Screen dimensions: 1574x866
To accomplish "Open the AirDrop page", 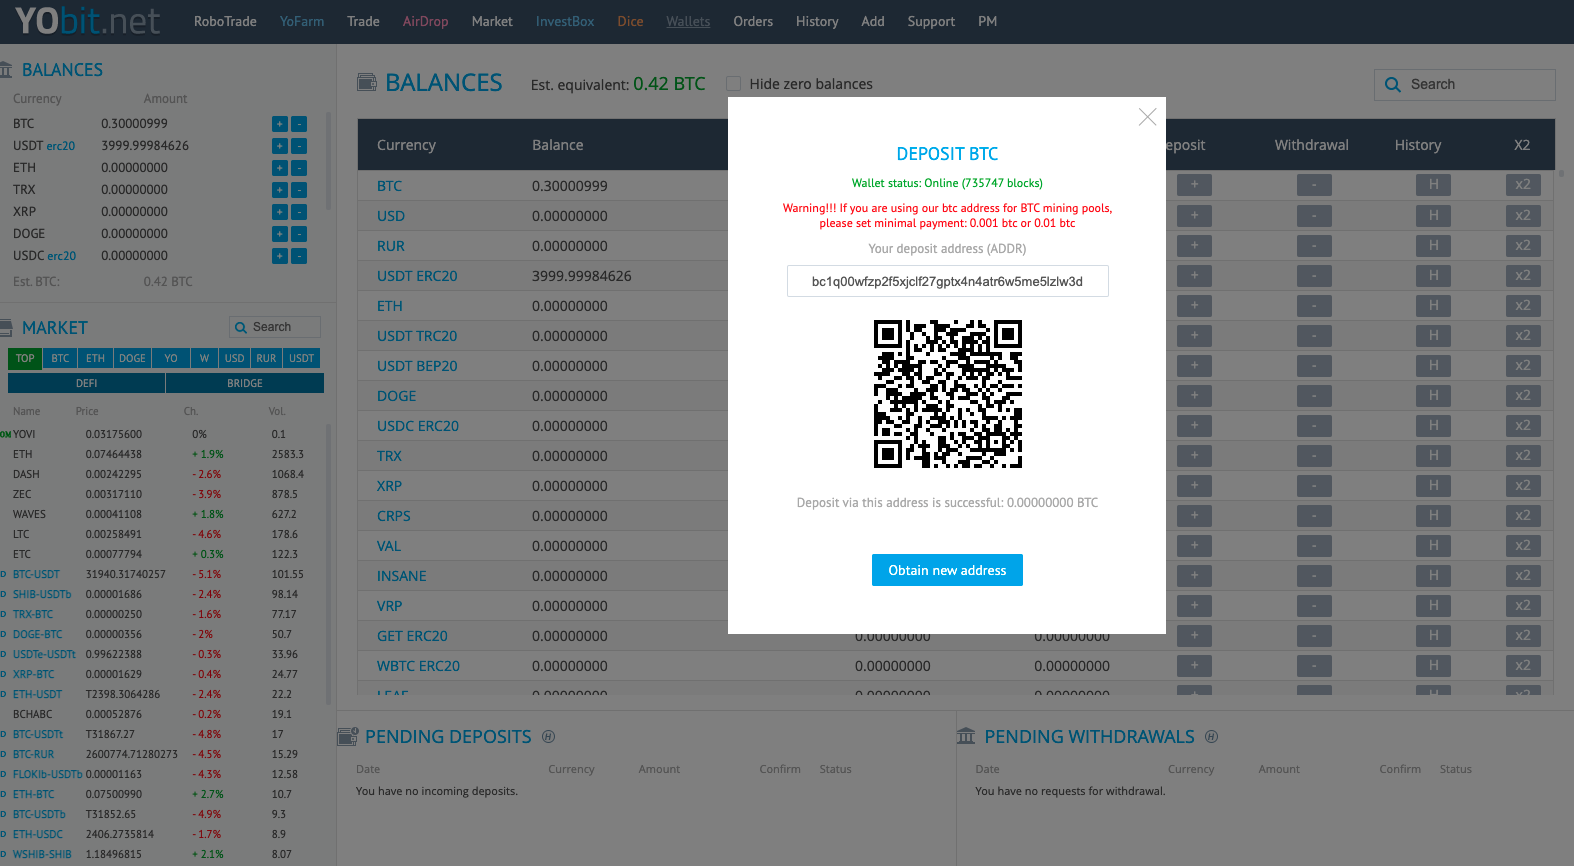I will tap(425, 21).
